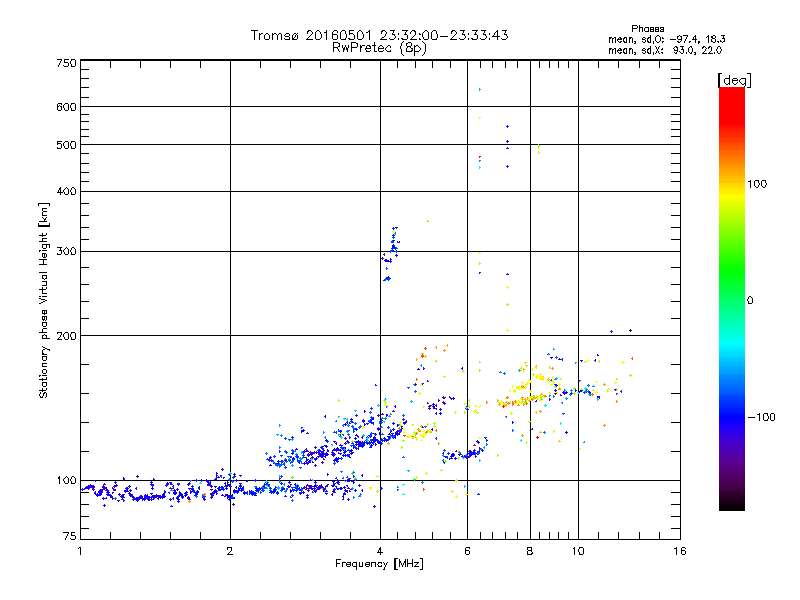
Task: Click the colorbar label '100'
Action: (x=757, y=184)
